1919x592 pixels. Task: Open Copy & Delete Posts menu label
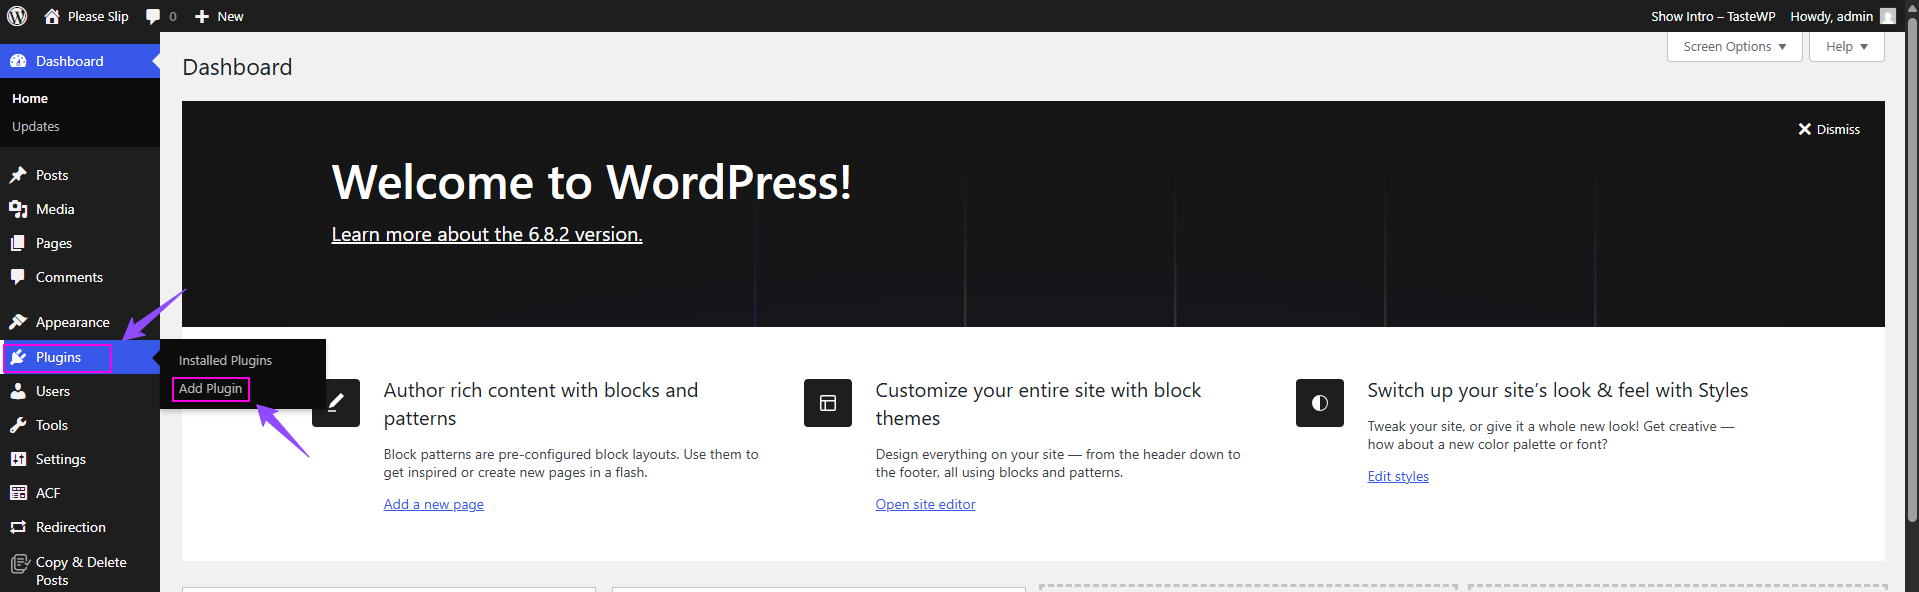point(81,571)
